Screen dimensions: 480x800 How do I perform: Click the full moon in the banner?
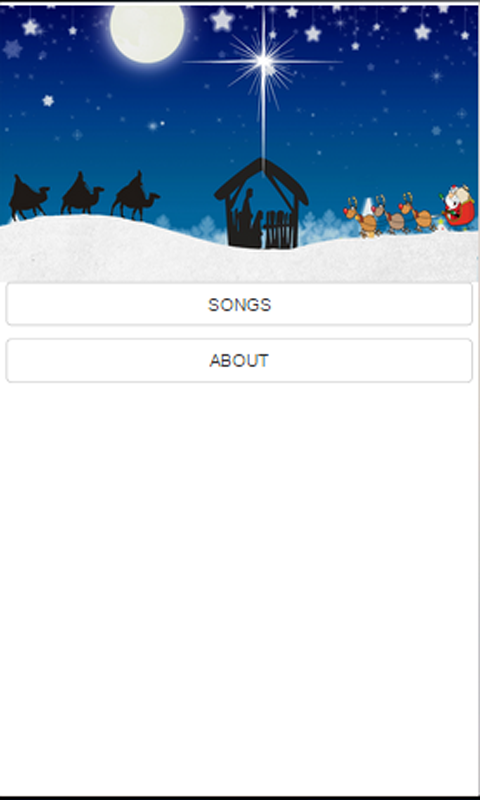pyautogui.click(x=147, y=32)
